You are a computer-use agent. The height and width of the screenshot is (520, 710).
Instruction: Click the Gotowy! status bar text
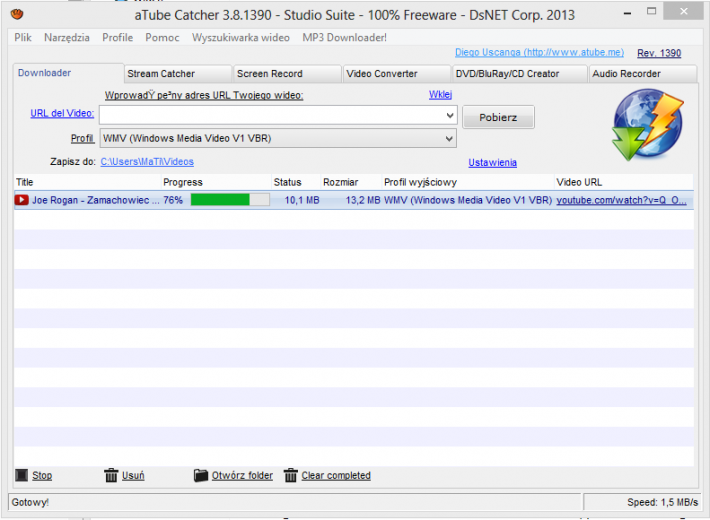pyautogui.click(x=30, y=502)
